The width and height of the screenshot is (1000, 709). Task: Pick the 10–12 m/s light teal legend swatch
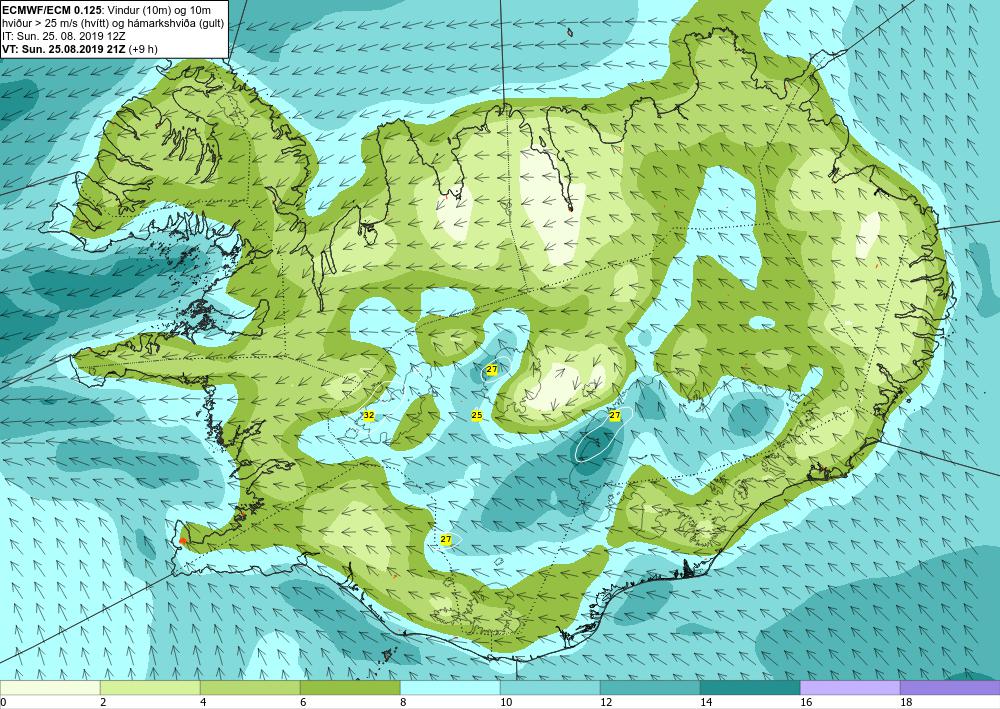click(550, 688)
